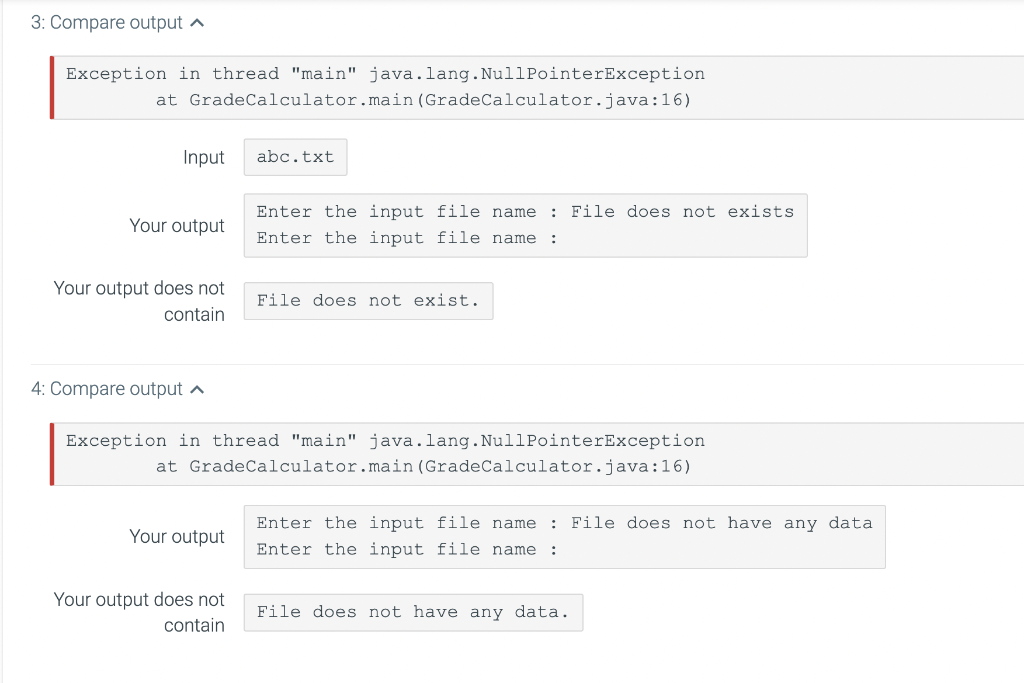The width and height of the screenshot is (1024, 683).
Task: Select the 'File does not have any data.' text box
Action: coord(413,611)
